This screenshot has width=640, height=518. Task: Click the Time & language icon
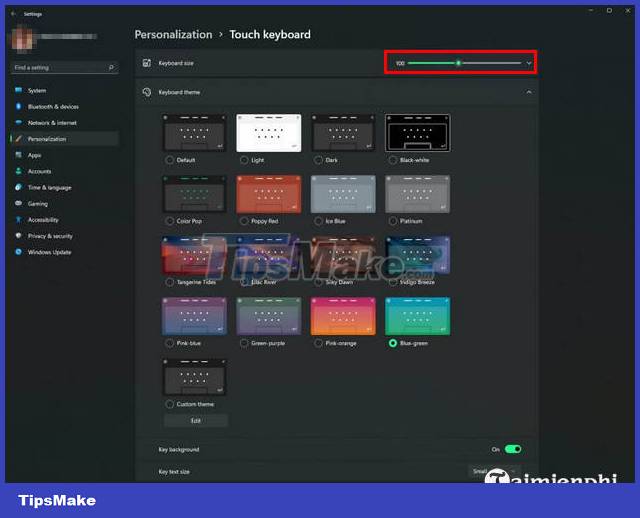click(x=18, y=187)
